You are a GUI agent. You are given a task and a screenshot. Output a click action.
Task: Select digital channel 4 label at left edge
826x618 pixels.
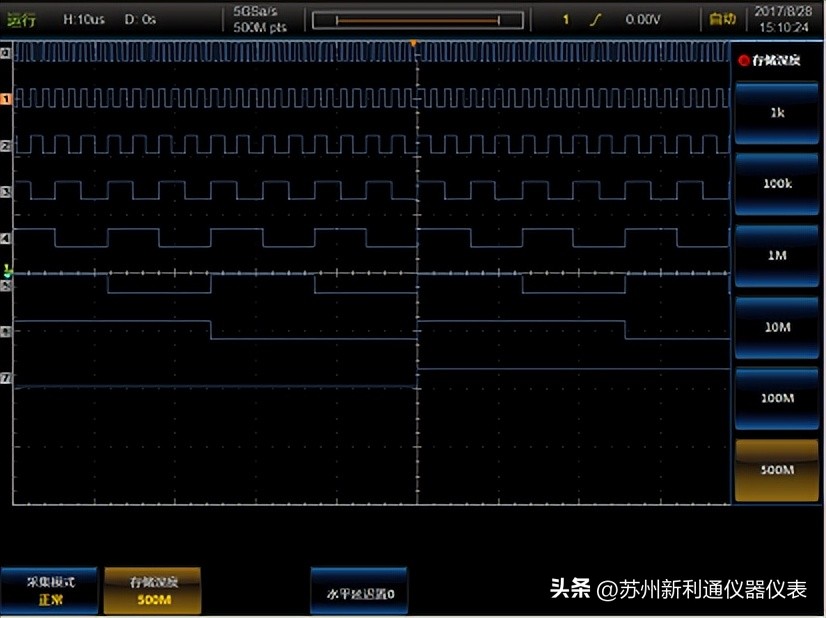(x=8, y=237)
